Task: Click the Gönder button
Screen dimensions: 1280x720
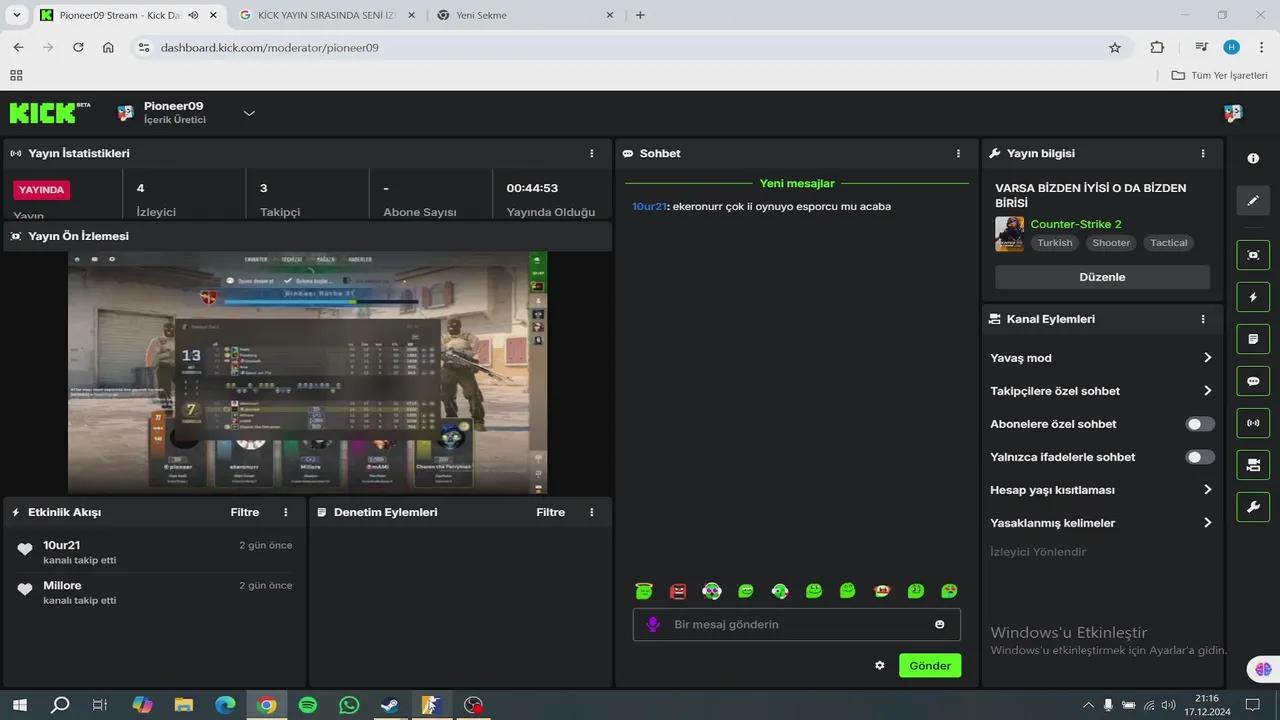Action: 929,665
